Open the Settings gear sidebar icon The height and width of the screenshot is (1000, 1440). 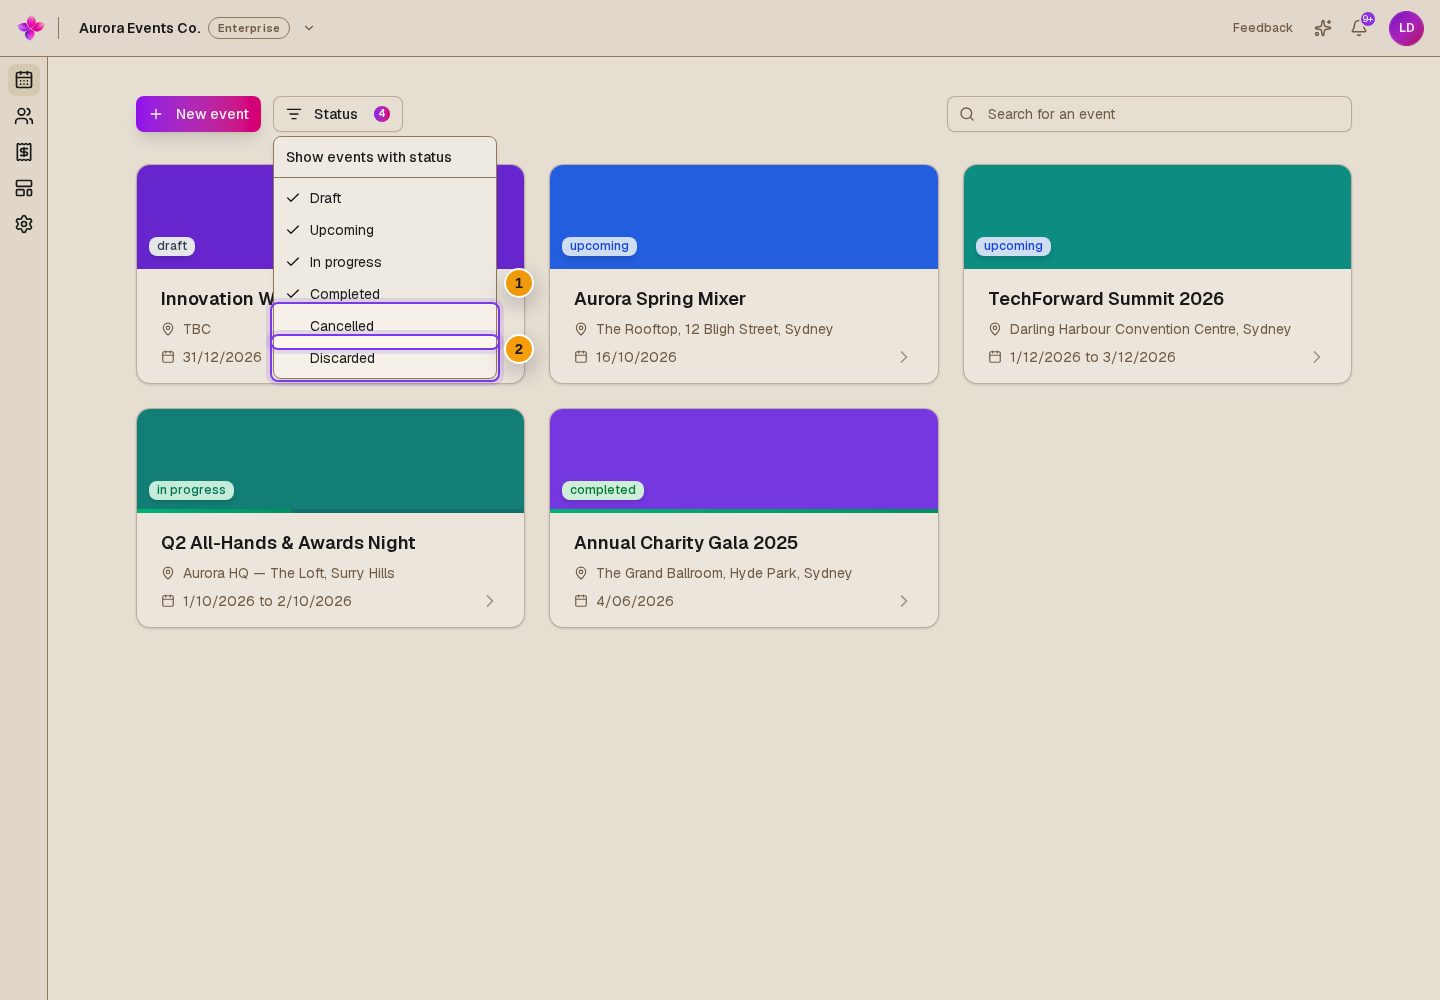tap(24, 224)
